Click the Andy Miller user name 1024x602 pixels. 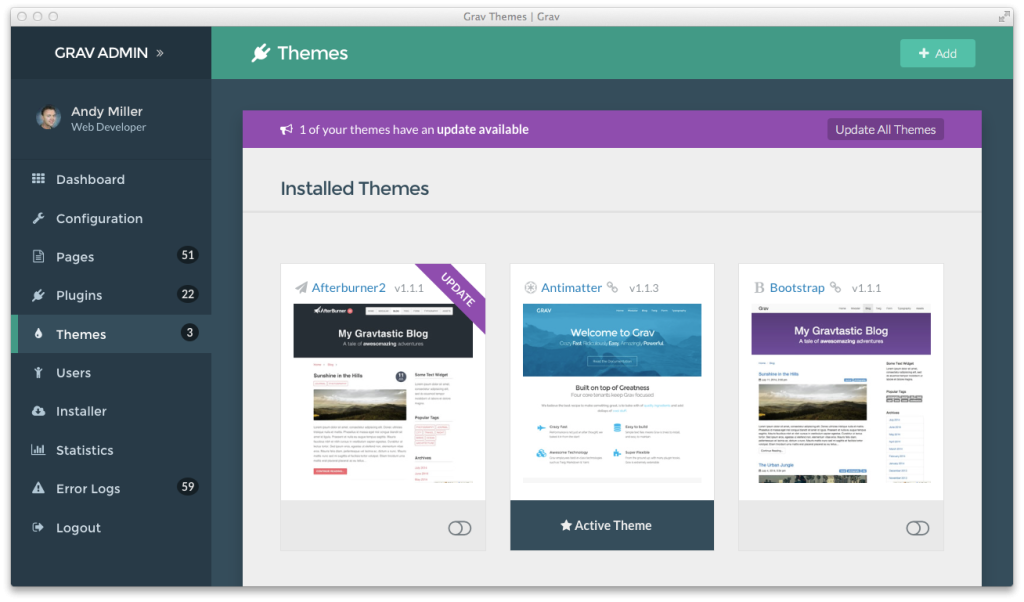pyautogui.click(x=106, y=111)
